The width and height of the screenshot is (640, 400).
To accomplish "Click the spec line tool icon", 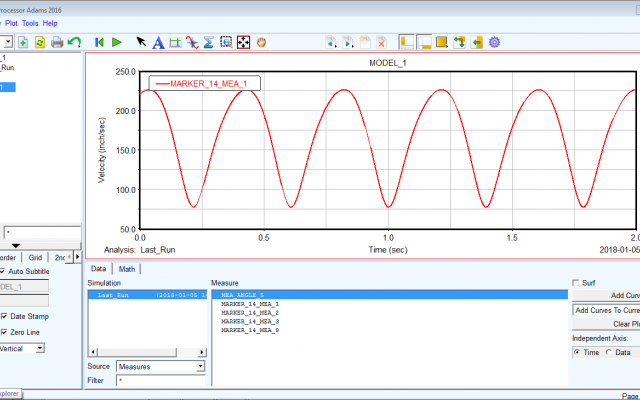I will pos(175,42).
